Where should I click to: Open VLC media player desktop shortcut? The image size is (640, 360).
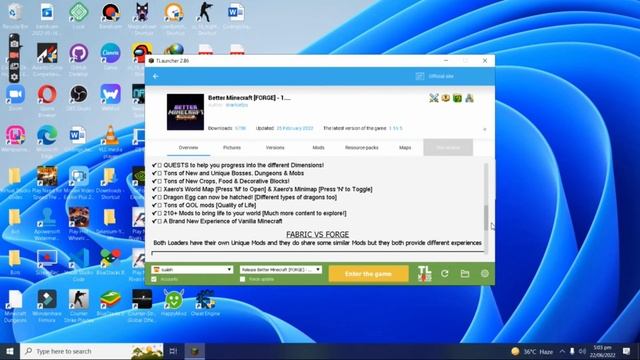click(x=110, y=141)
